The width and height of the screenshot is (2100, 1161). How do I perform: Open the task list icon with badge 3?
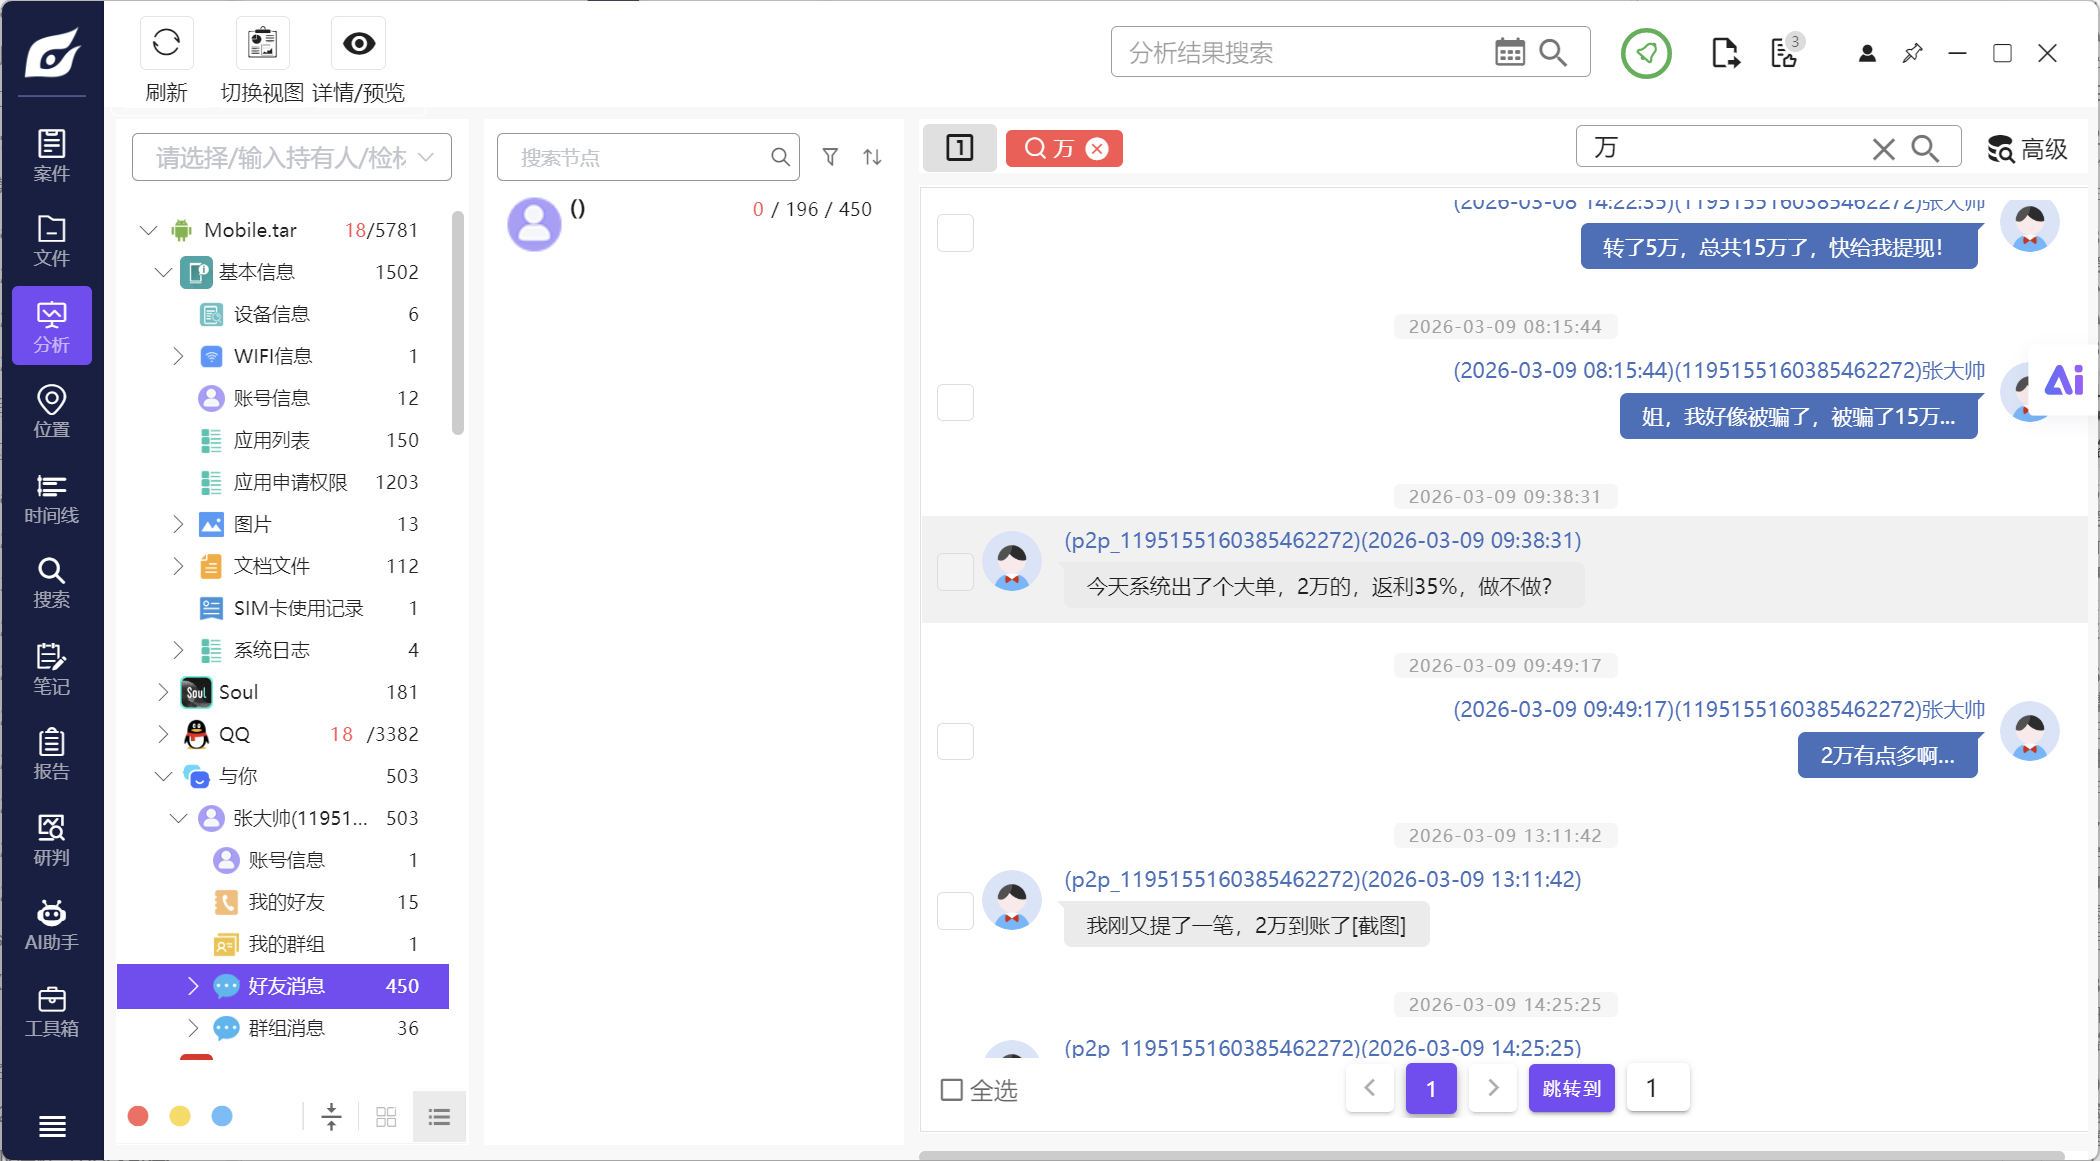click(x=1786, y=52)
